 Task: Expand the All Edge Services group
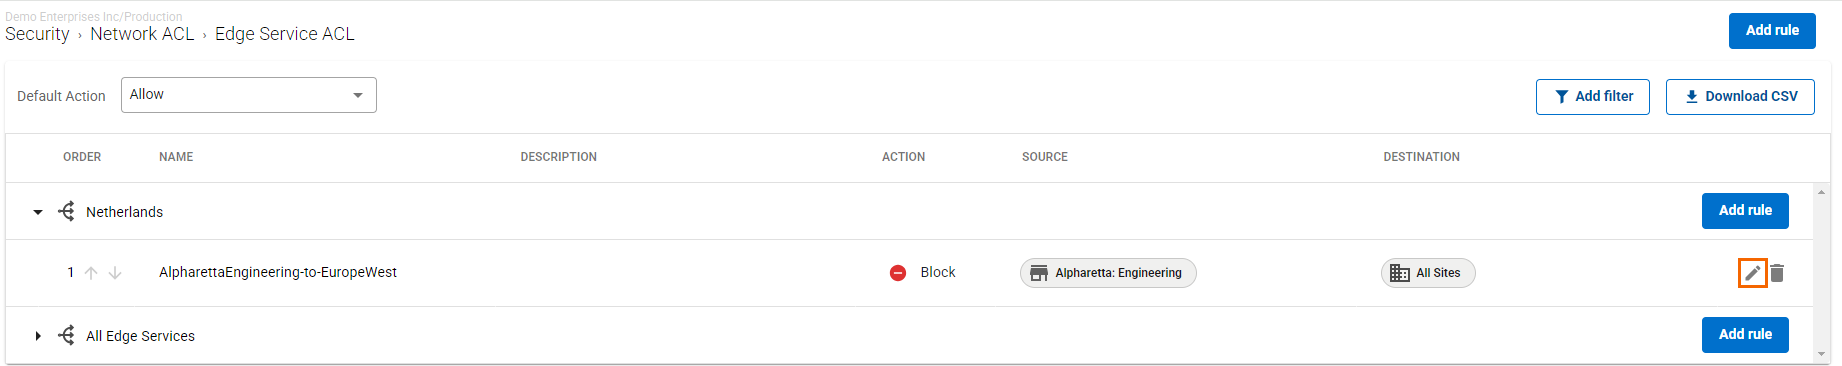tap(38, 336)
